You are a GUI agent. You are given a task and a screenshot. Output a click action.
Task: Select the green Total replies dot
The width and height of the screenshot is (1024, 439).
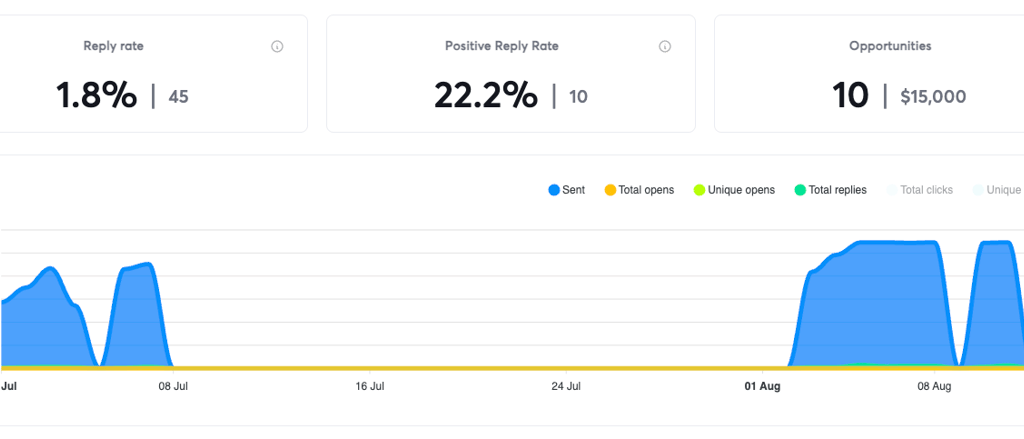[800, 190]
